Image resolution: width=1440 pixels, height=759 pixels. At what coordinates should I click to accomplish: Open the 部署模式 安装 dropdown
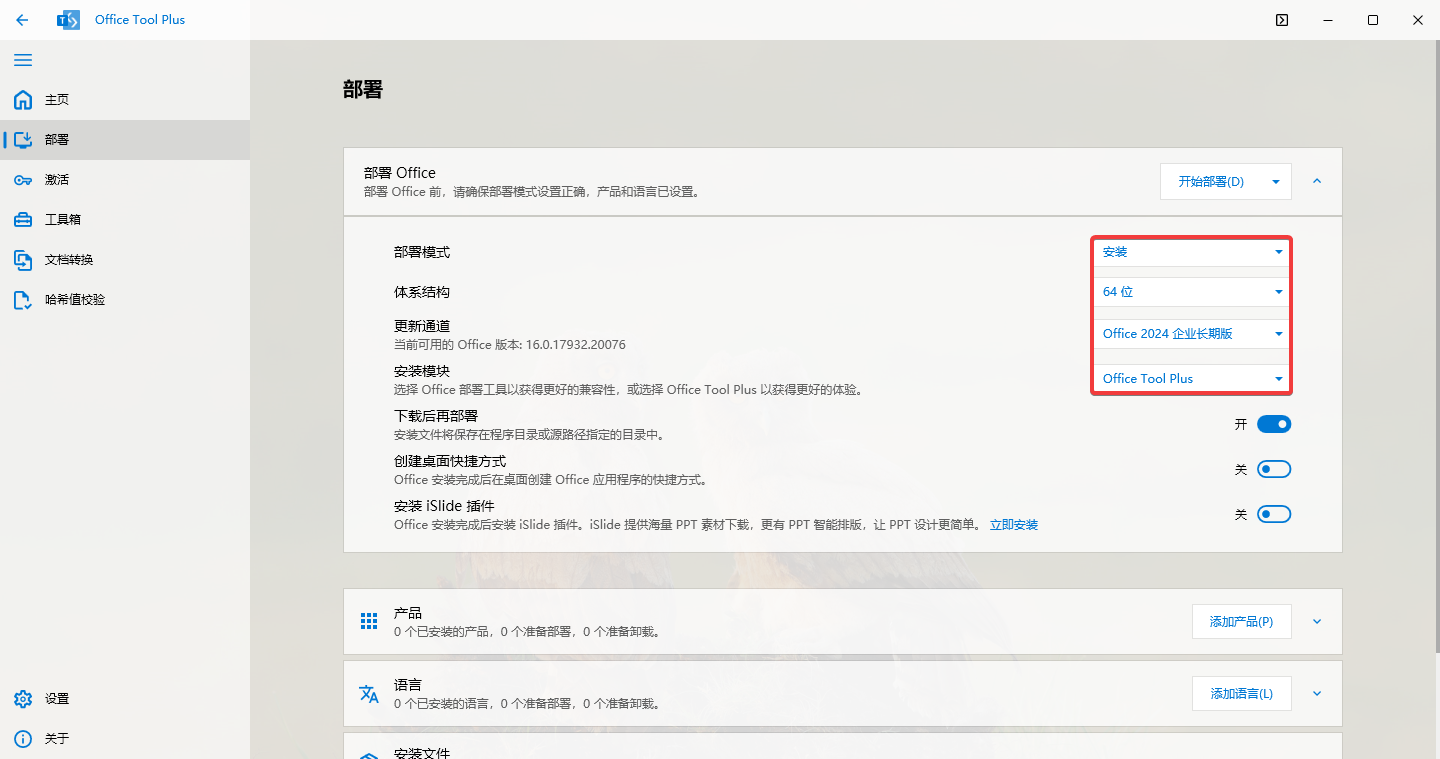(1190, 252)
